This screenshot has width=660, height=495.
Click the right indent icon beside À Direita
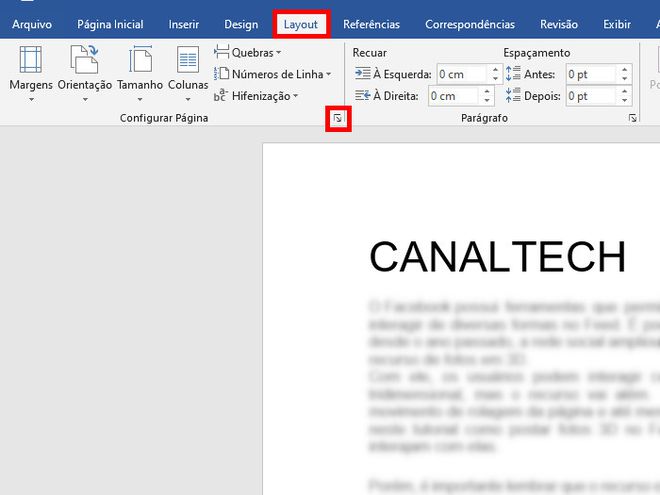tap(362, 96)
